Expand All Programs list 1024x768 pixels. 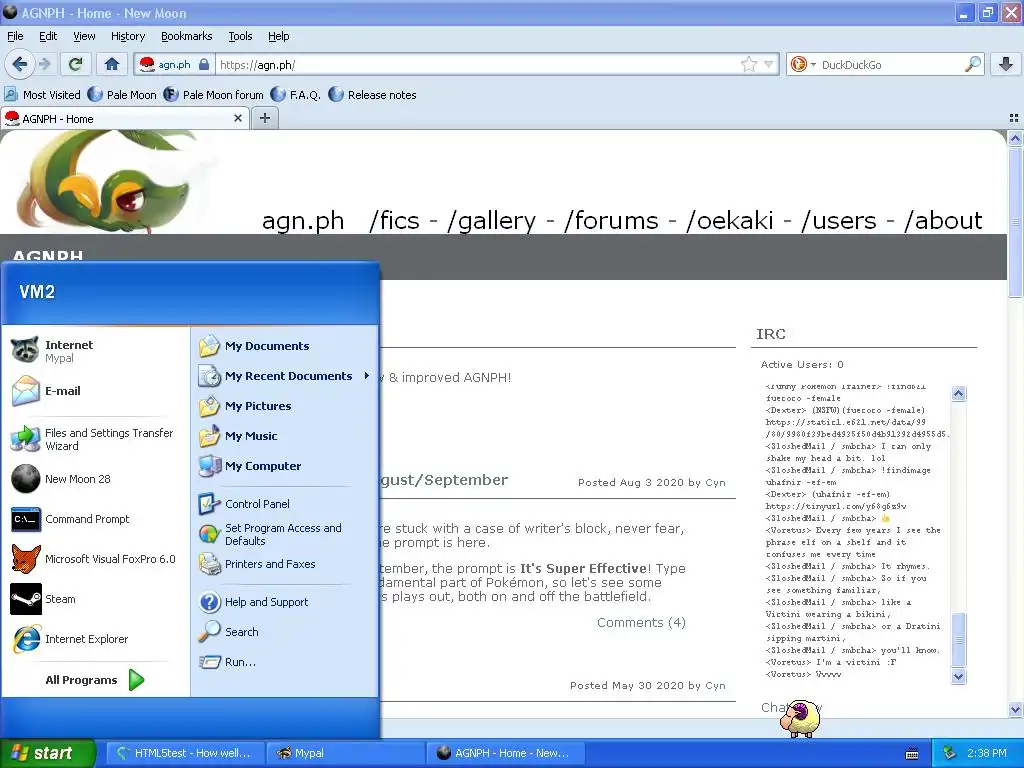95,680
